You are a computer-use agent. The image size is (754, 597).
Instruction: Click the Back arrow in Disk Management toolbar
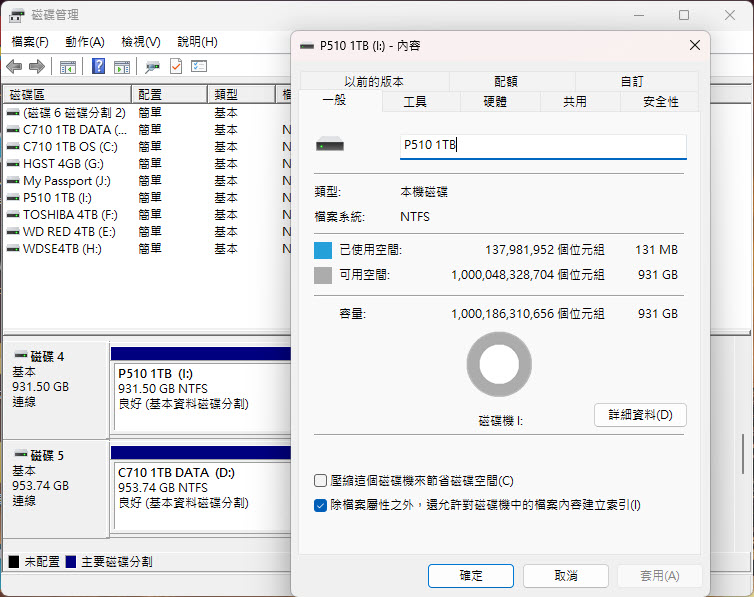pyautogui.click(x=14, y=66)
